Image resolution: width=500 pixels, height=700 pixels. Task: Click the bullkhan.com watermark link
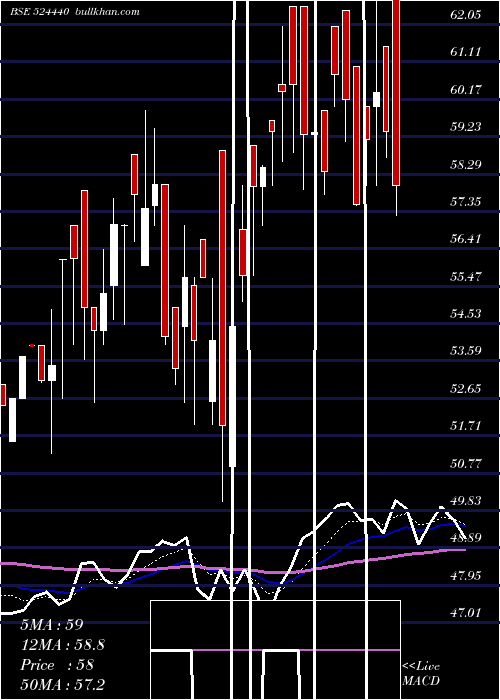click(x=108, y=11)
